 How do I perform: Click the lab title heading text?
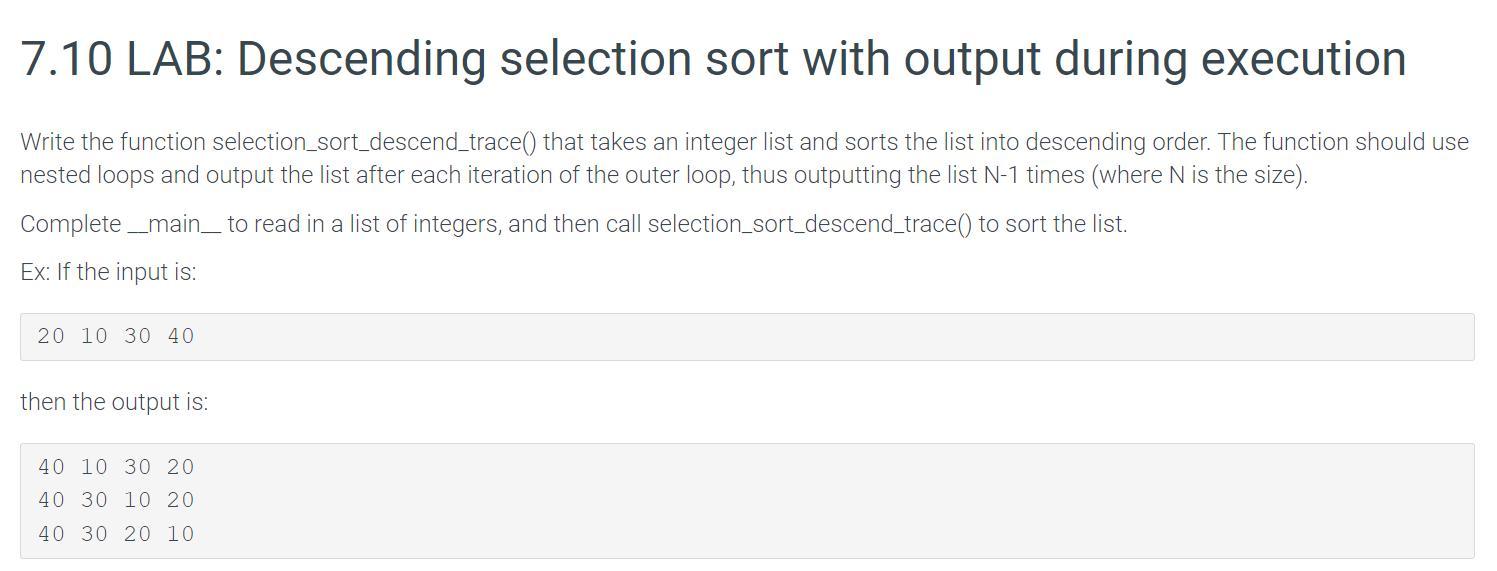713,59
